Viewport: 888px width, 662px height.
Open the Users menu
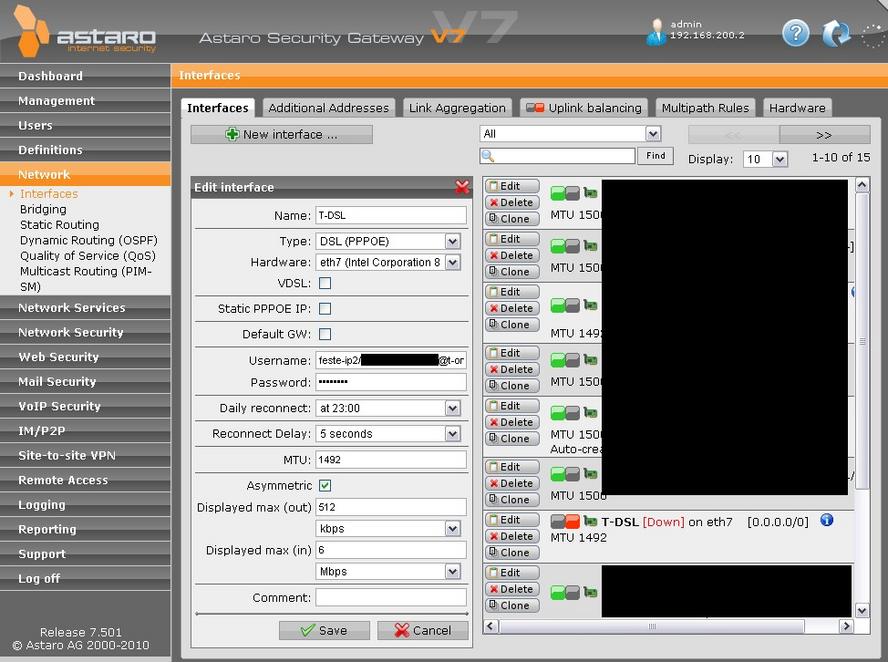coord(85,125)
